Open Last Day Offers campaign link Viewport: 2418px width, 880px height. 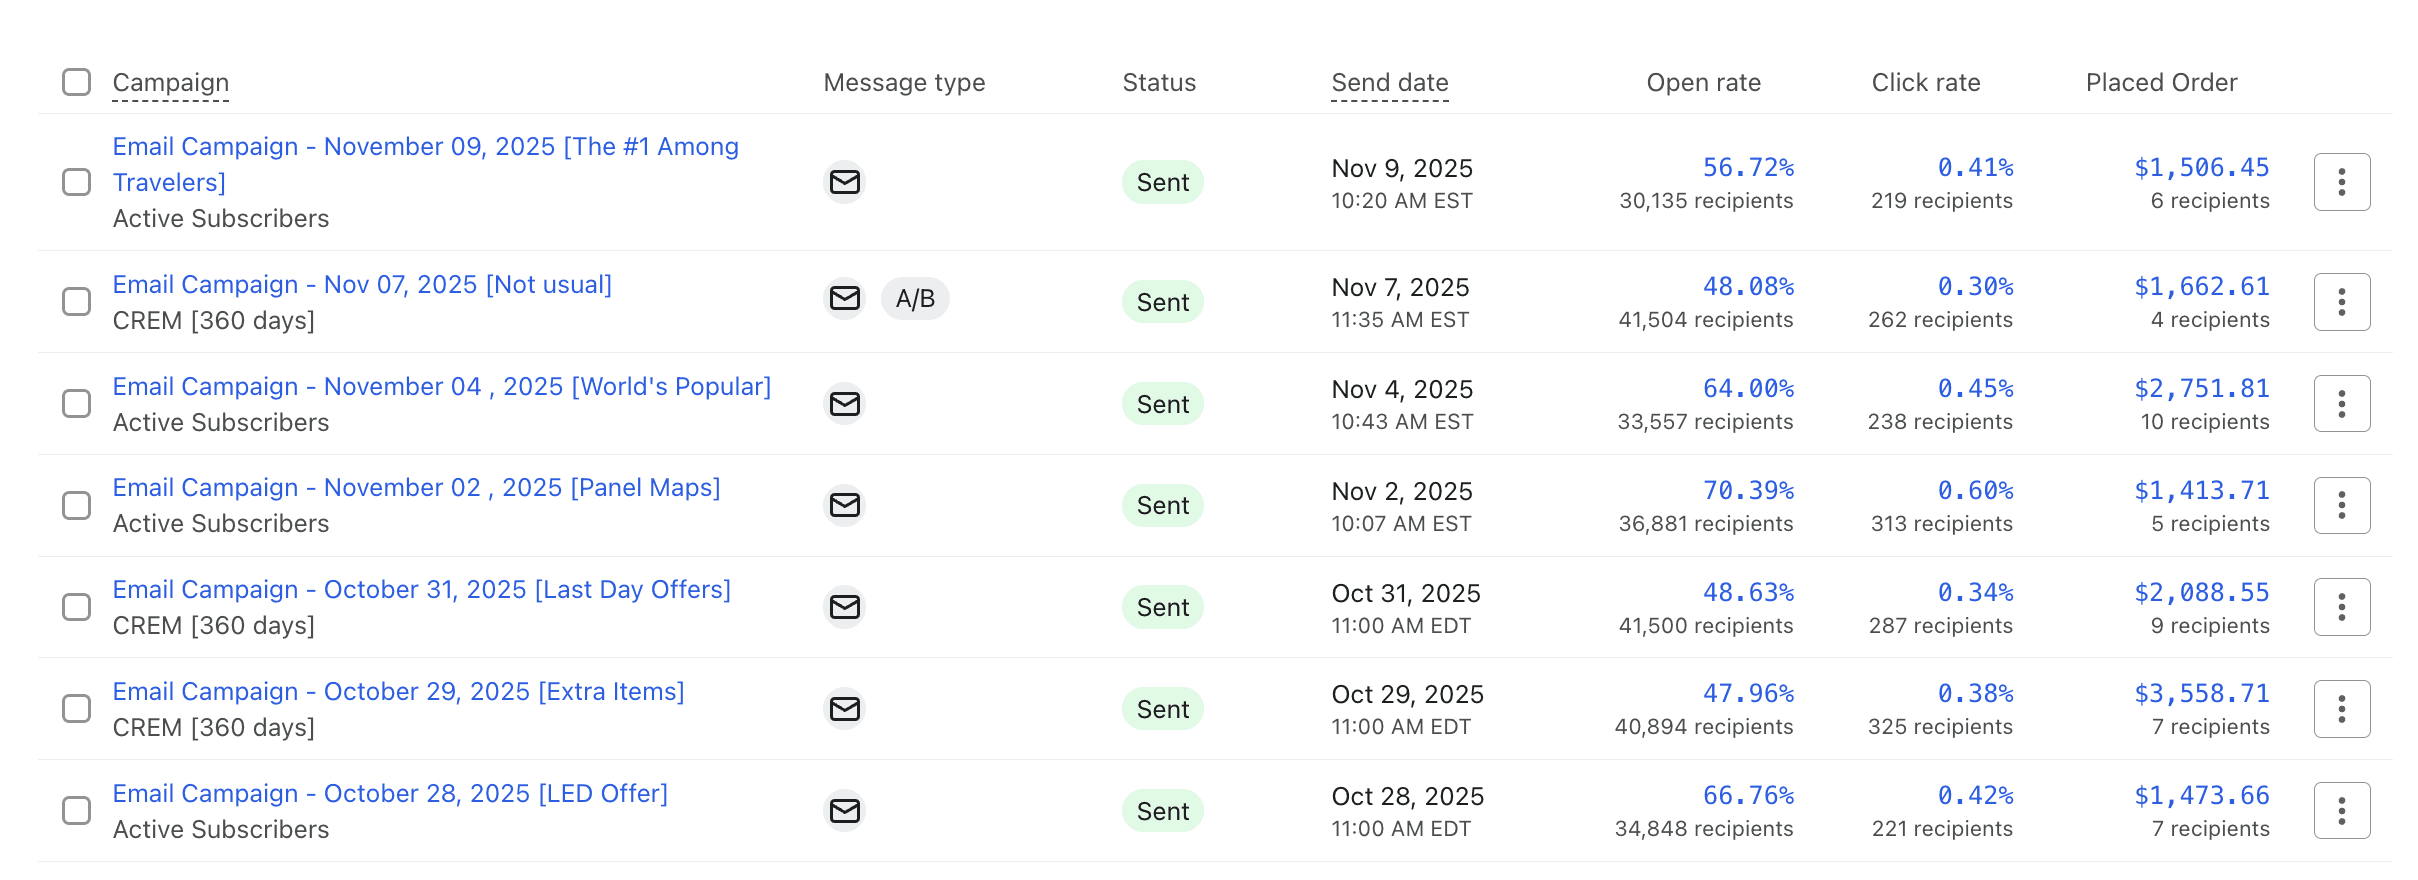421,590
